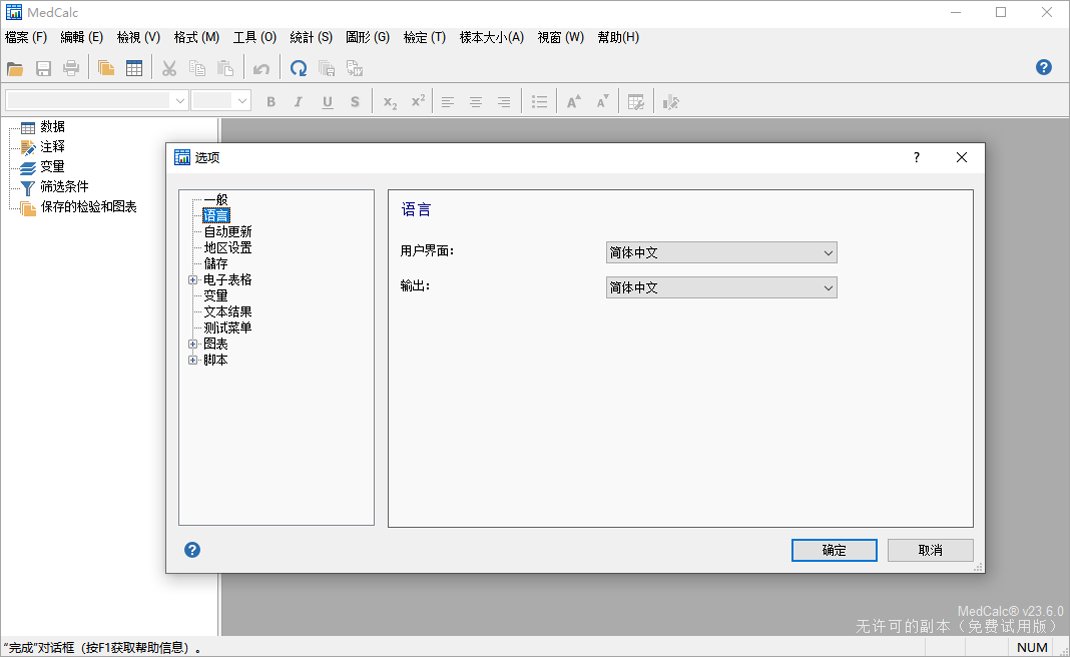The height and width of the screenshot is (657, 1070).
Task: Open the 工具 (O) menu
Action: pos(255,38)
